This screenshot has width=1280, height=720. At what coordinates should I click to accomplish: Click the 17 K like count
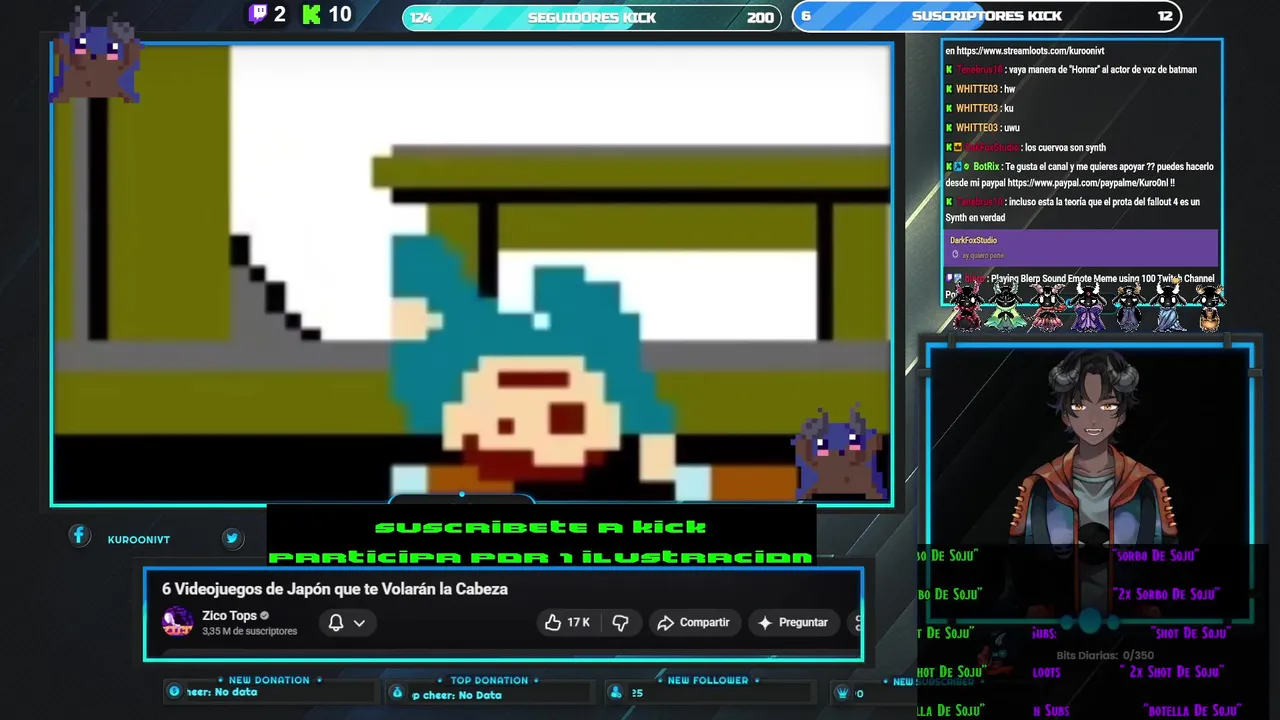[578, 622]
